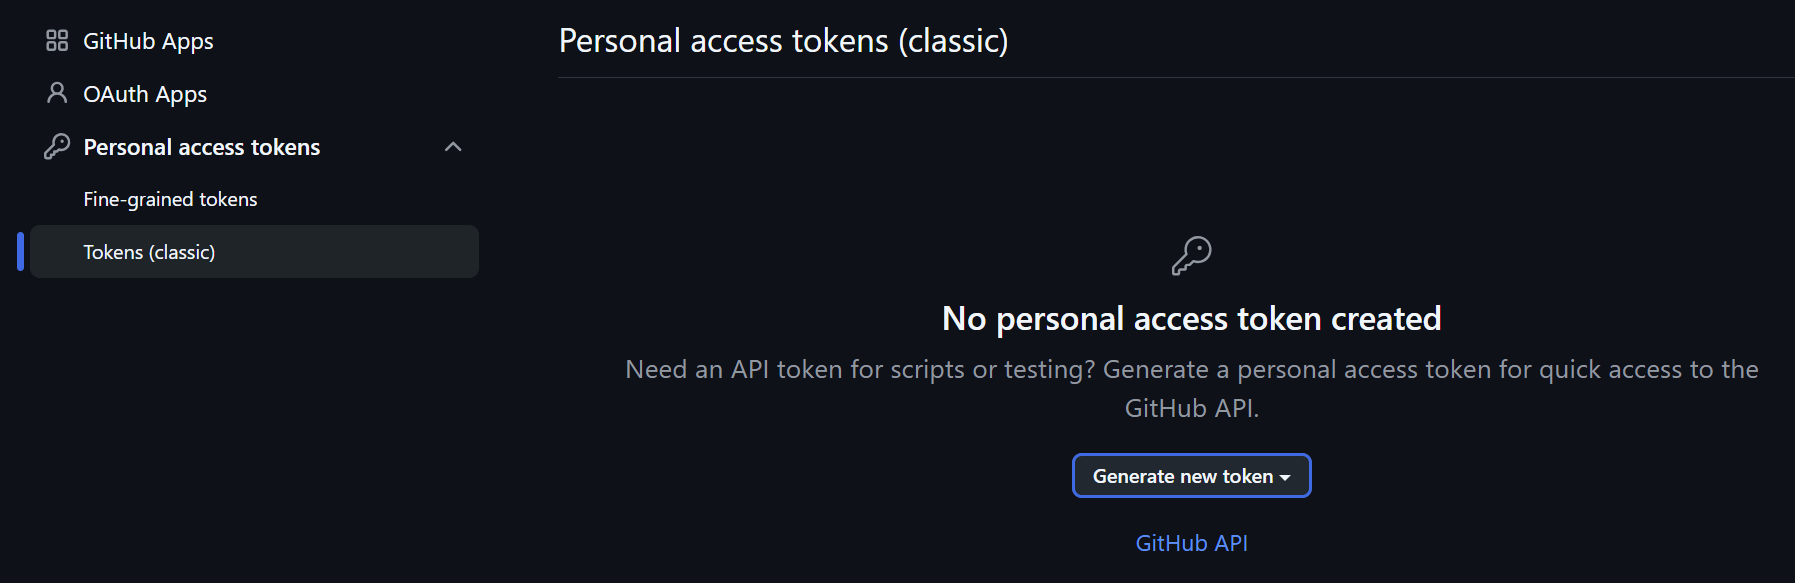This screenshot has height=583, width=1795.
Task: Open OAuth Apps from the sidebar
Action: (145, 93)
